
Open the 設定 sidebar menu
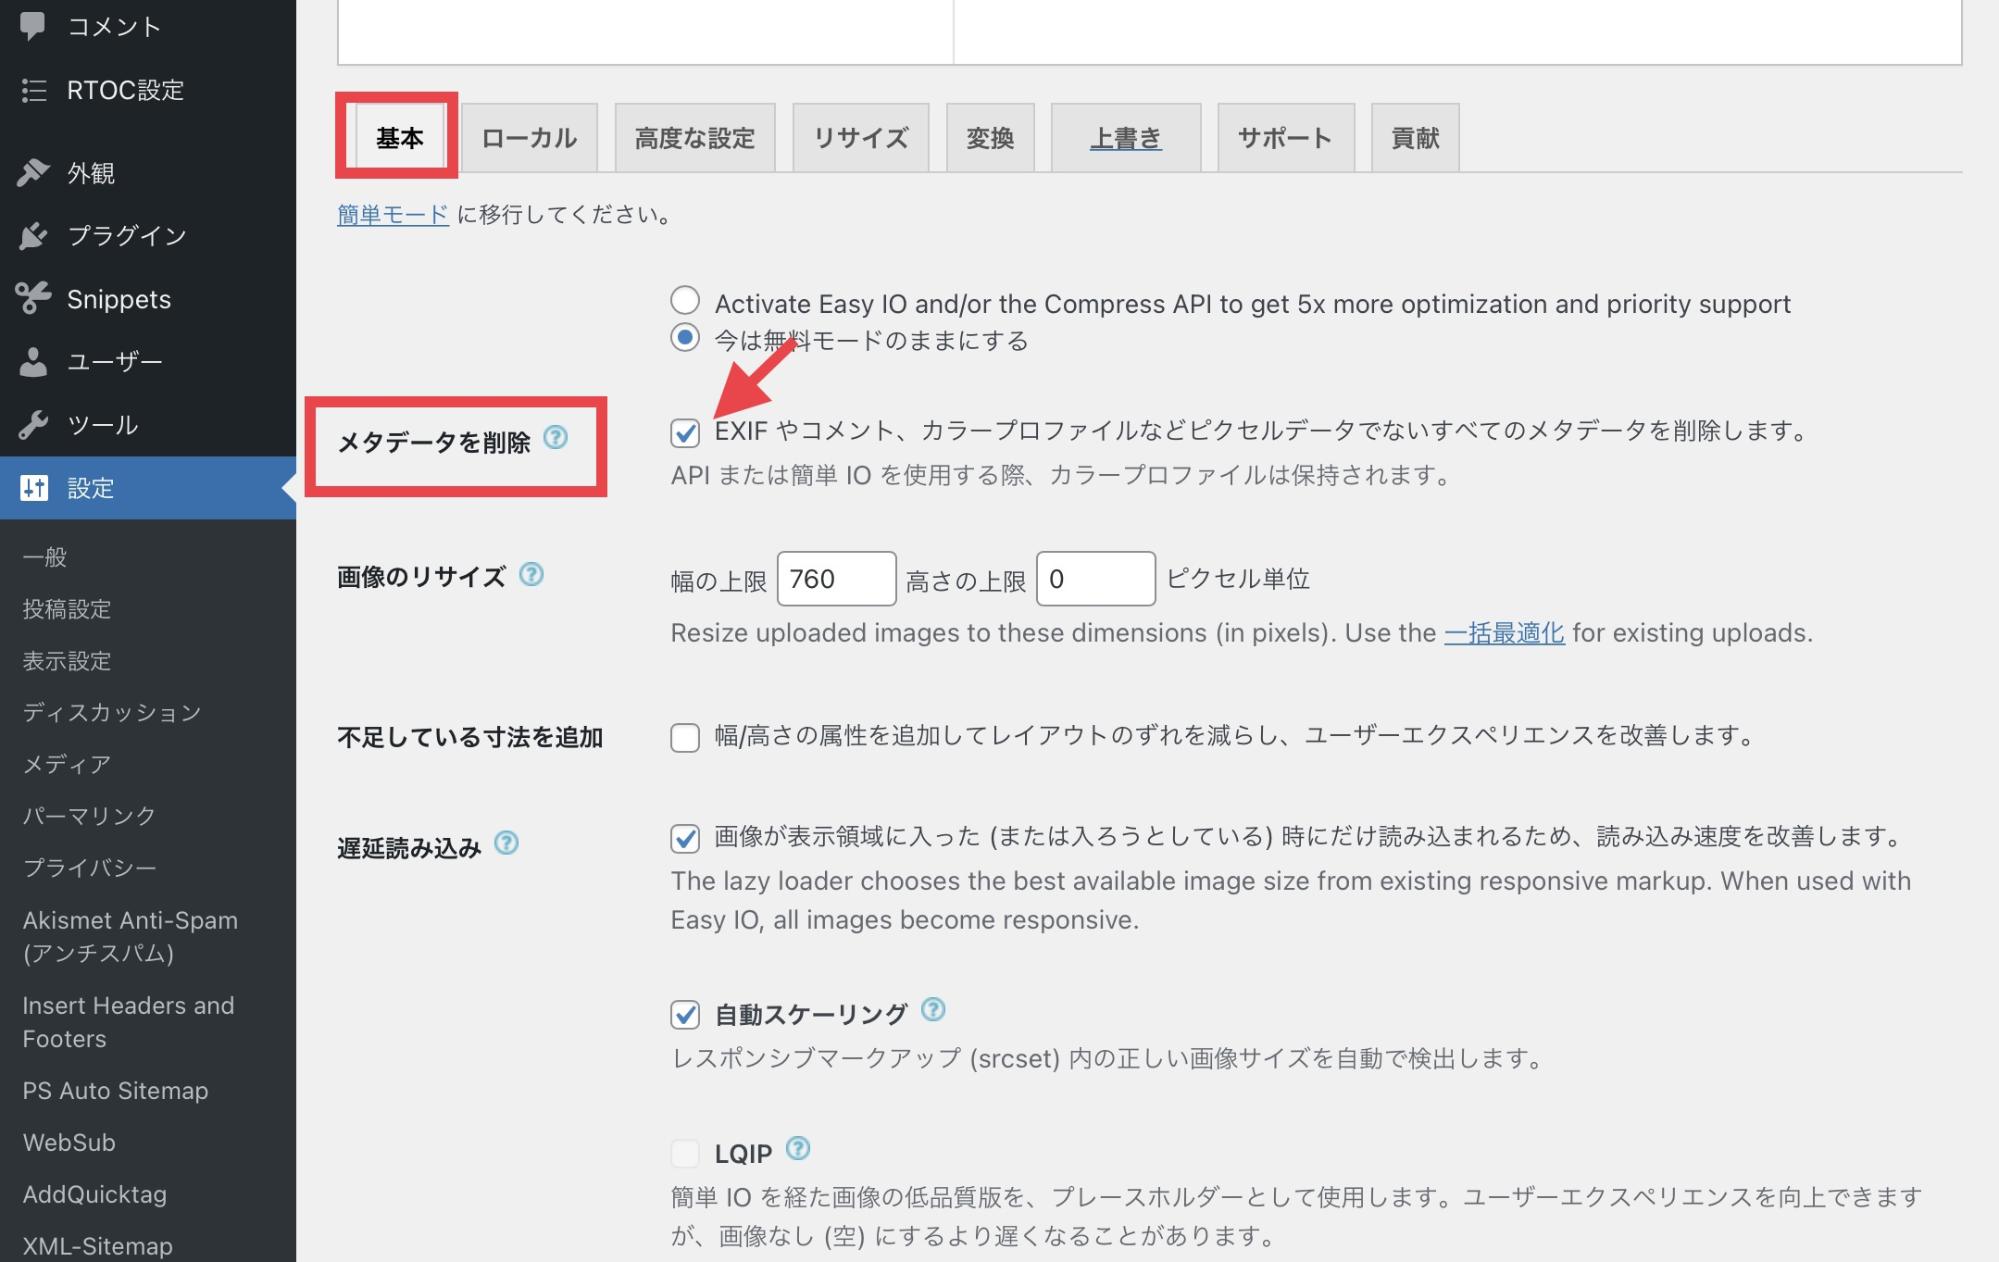click(x=148, y=488)
